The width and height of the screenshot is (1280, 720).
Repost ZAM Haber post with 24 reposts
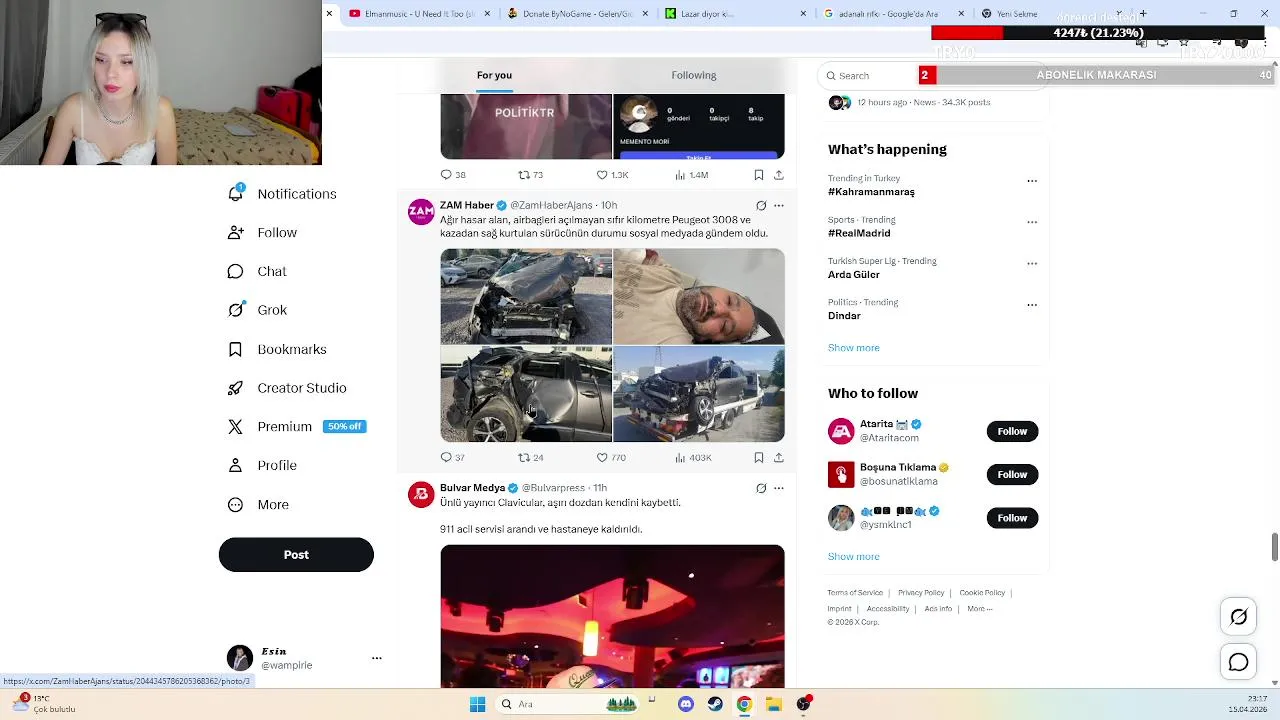[523, 457]
